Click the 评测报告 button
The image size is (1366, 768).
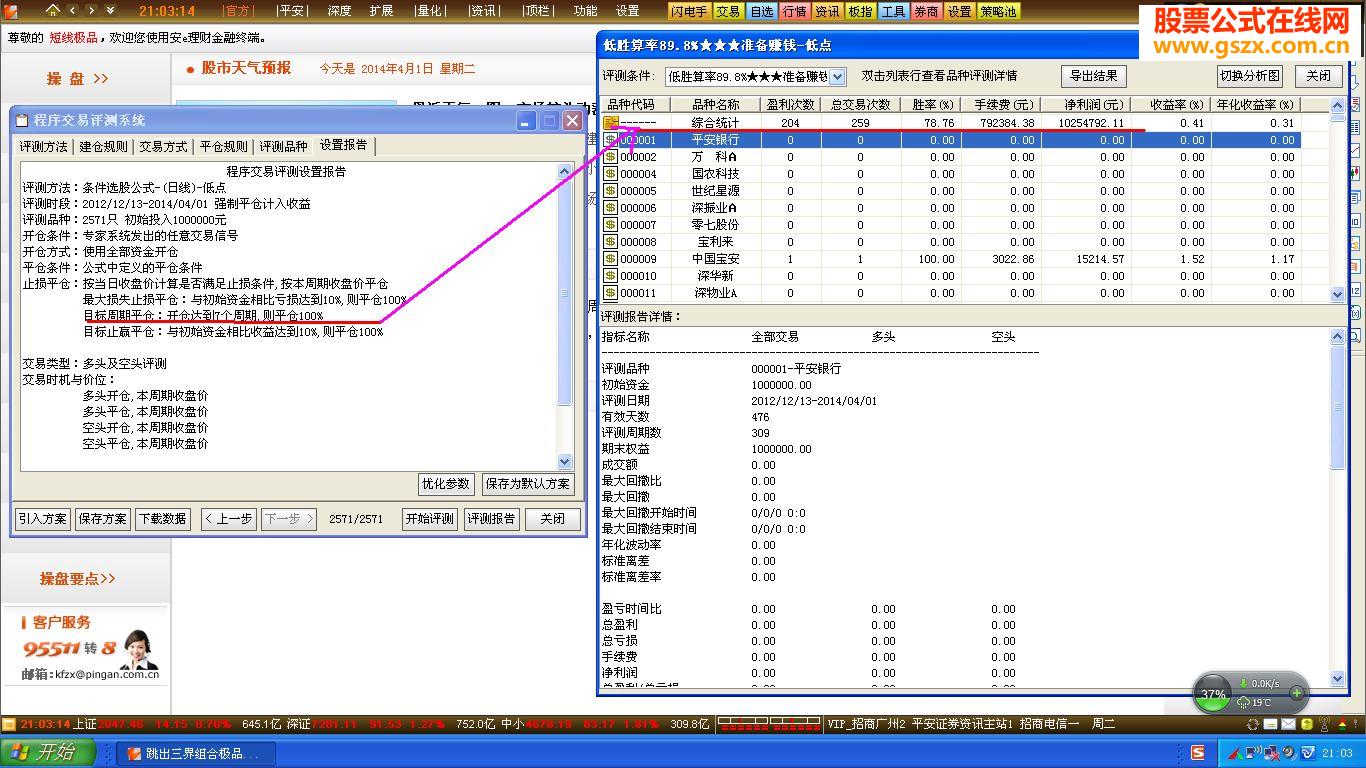pos(492,519)
